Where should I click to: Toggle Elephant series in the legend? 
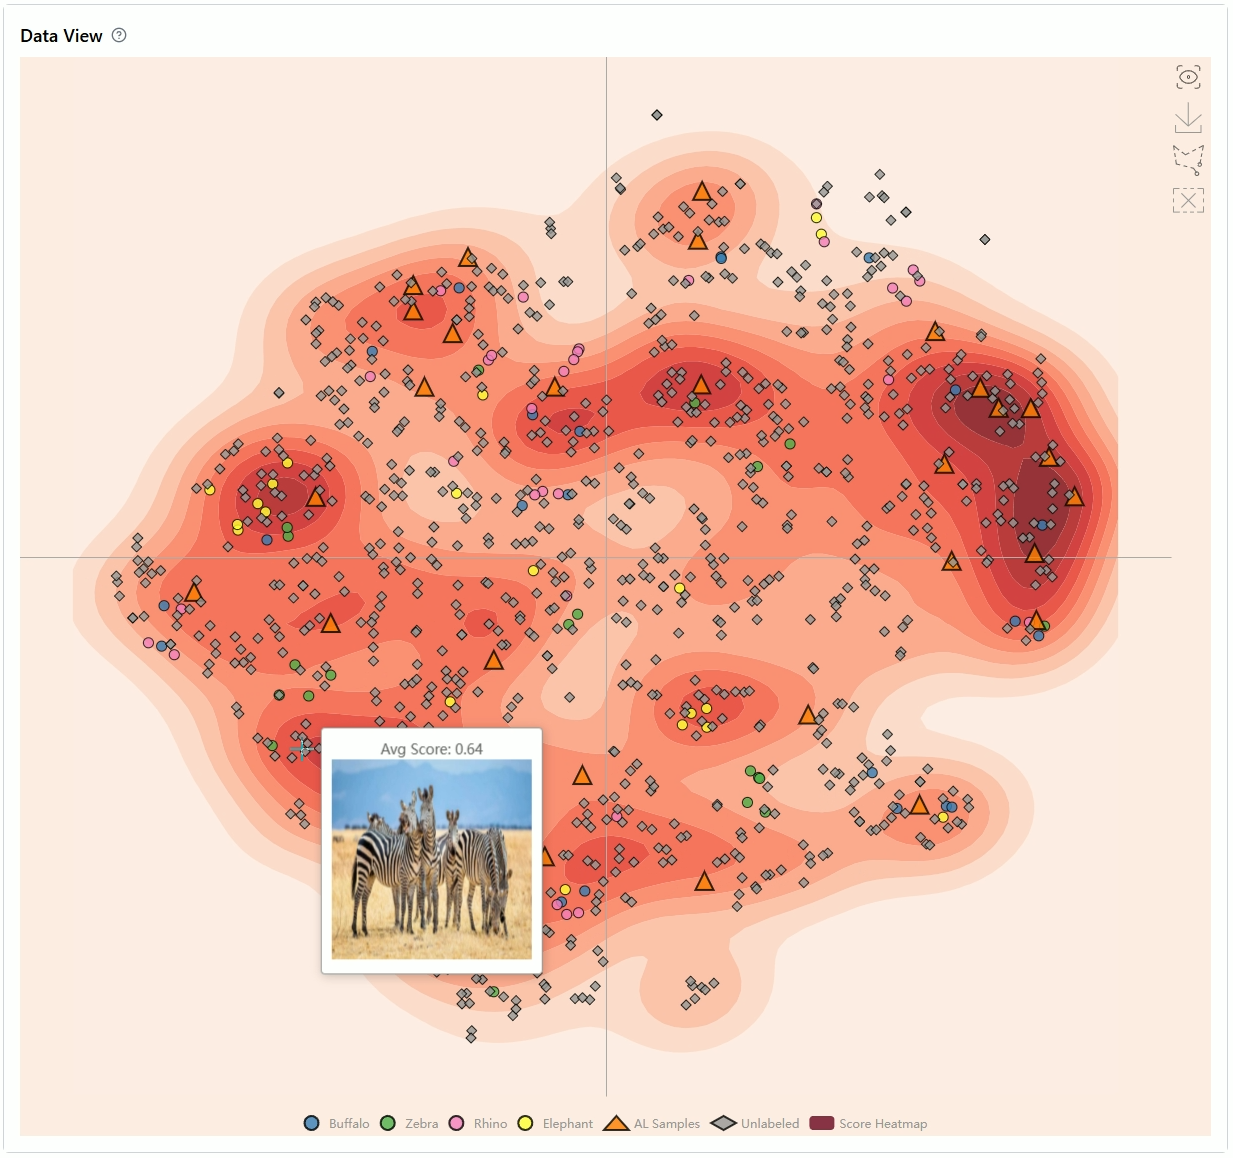(555, 1123)
